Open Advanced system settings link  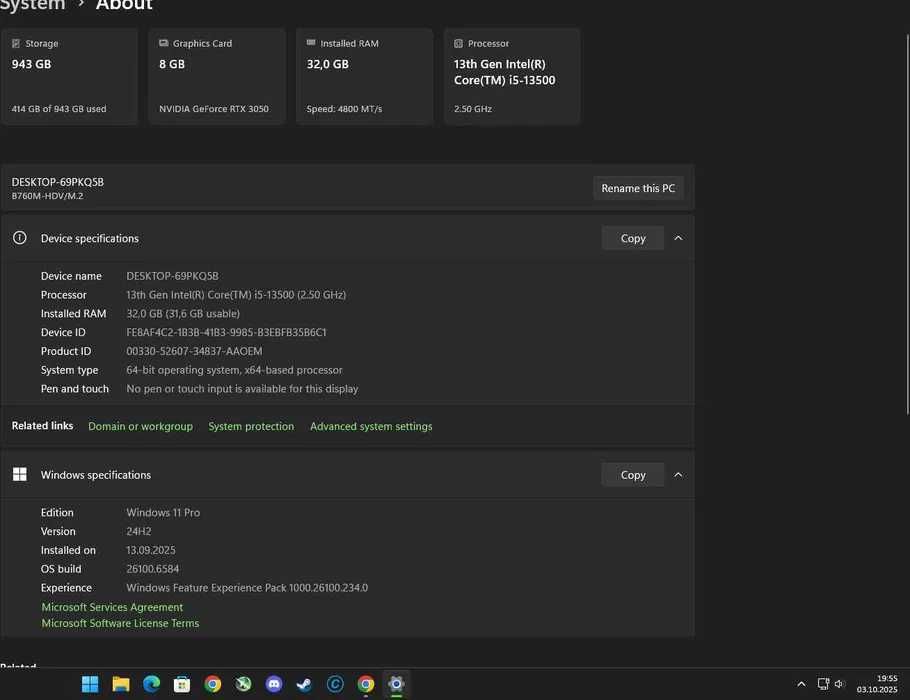371,426
